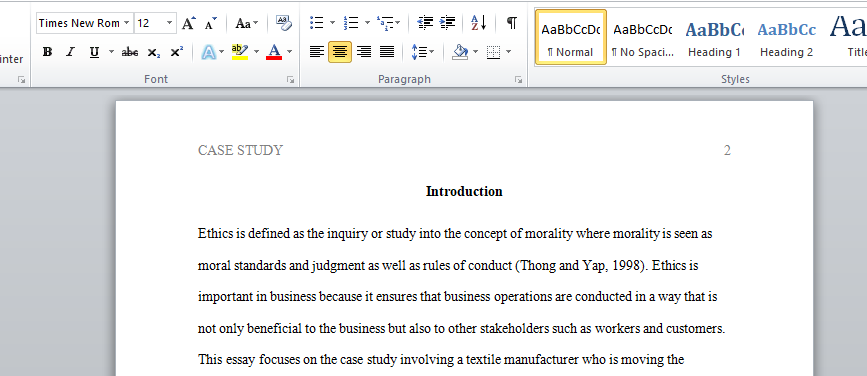867x376 pixels.
Task: Align text to the right
Action: point(363,52)
